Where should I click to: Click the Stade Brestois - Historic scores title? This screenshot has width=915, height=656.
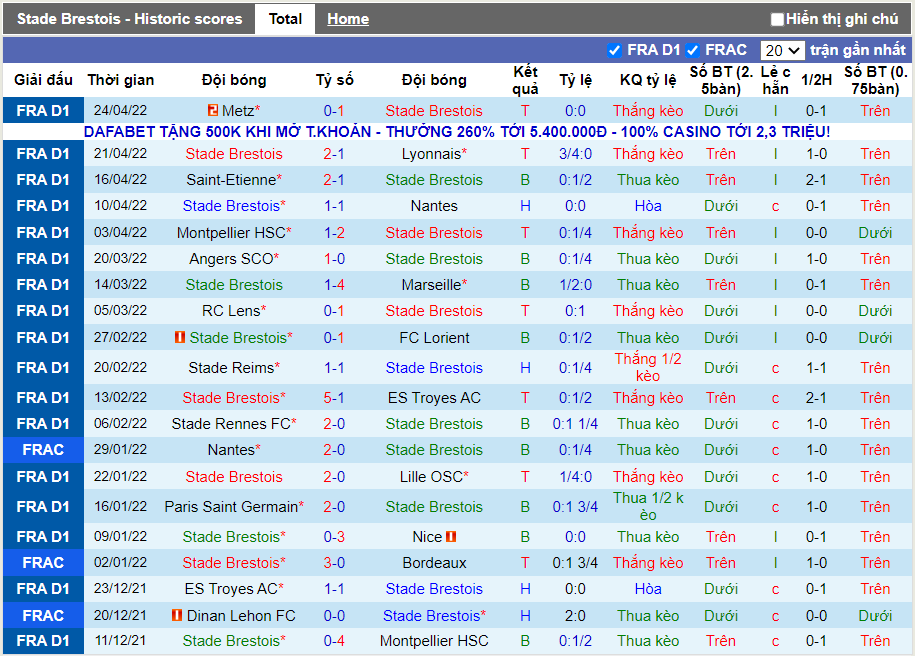[130, 19]
